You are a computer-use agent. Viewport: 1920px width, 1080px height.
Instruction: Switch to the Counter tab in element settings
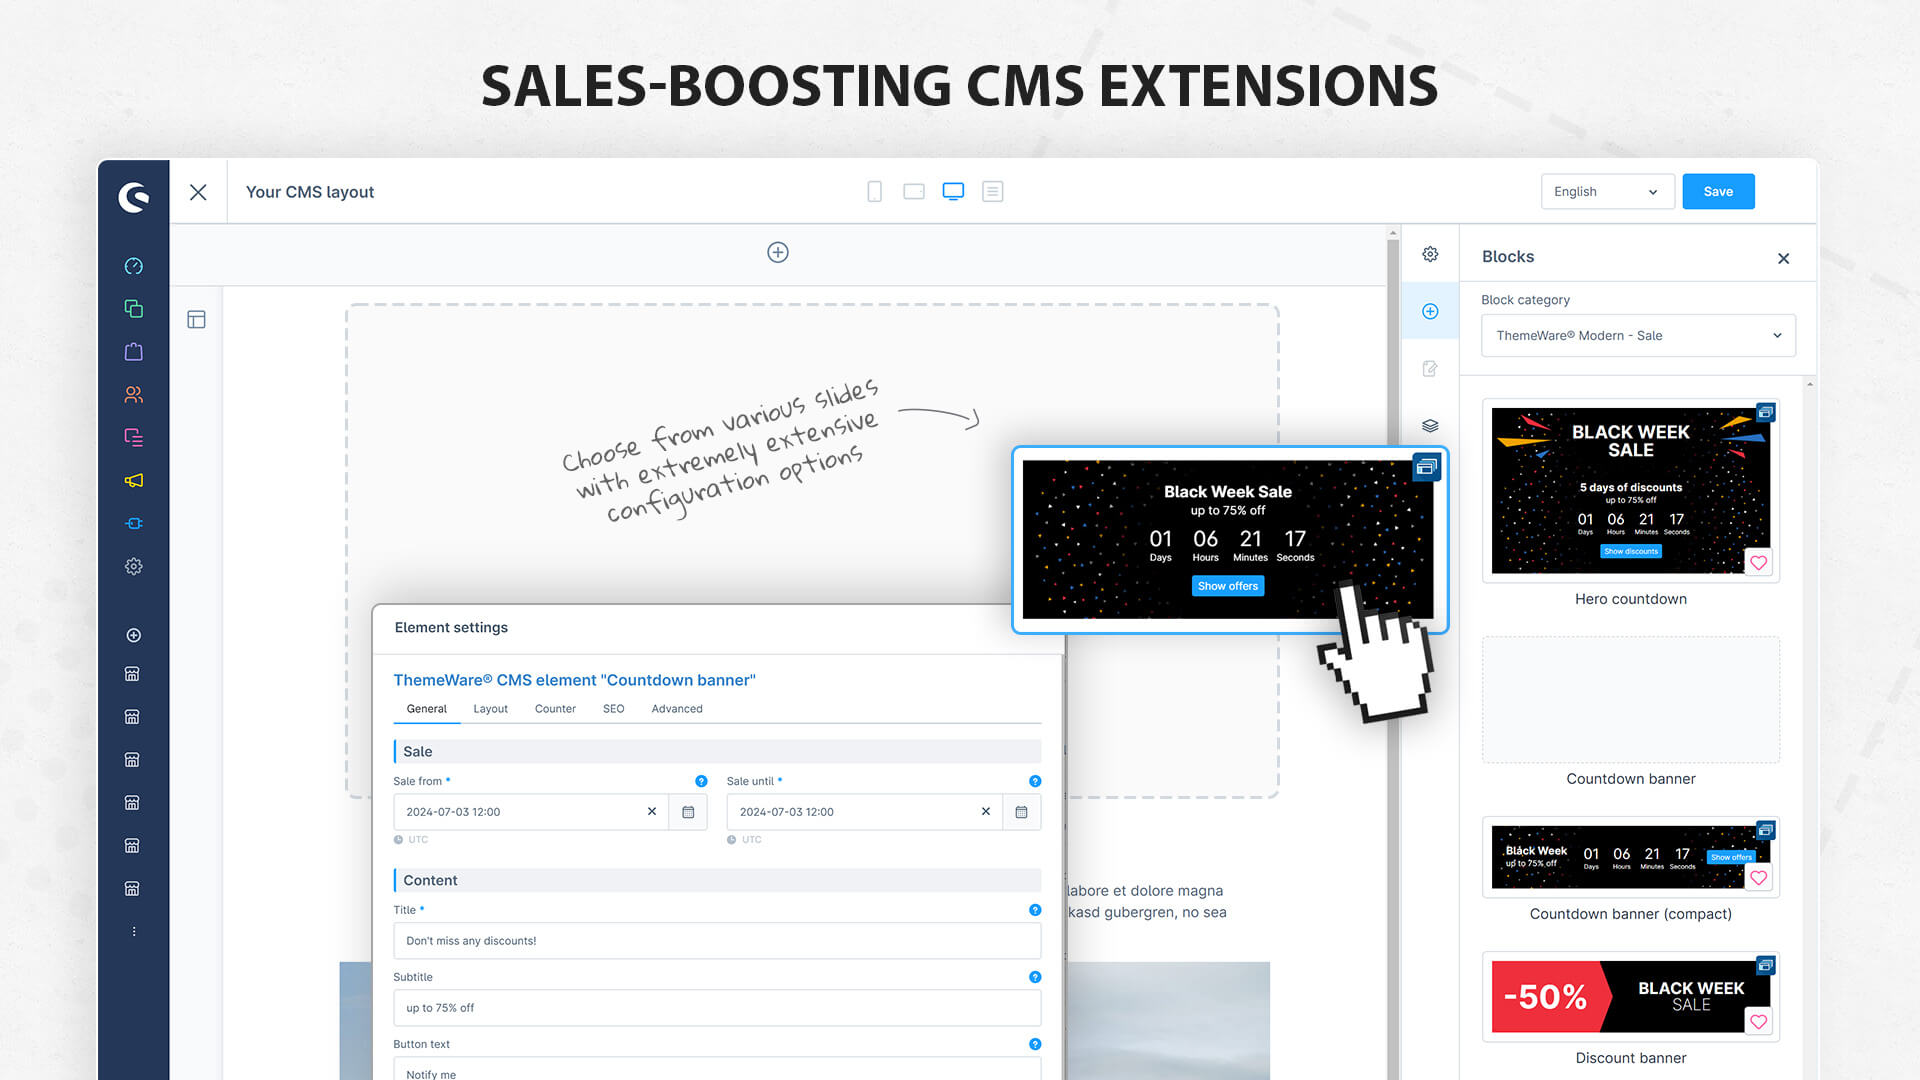tap(555, 708)
